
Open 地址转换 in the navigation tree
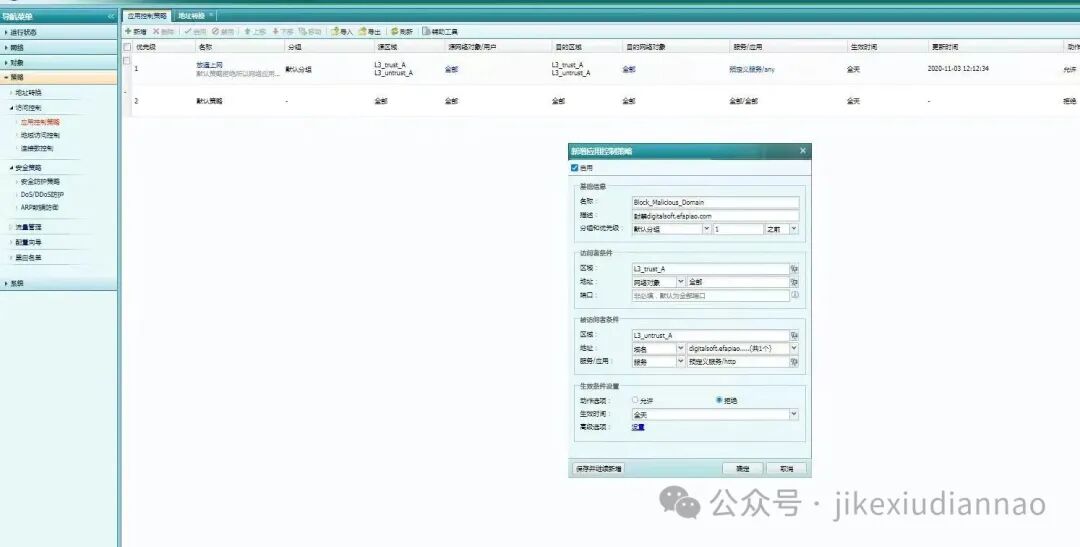28,92
